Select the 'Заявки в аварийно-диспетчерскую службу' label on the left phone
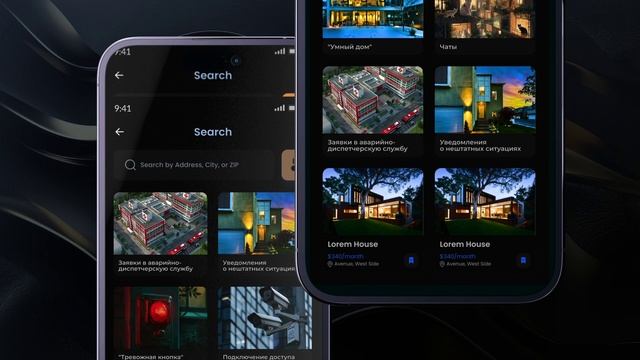This screenshot has width=640, height=360. coord(155,266)
